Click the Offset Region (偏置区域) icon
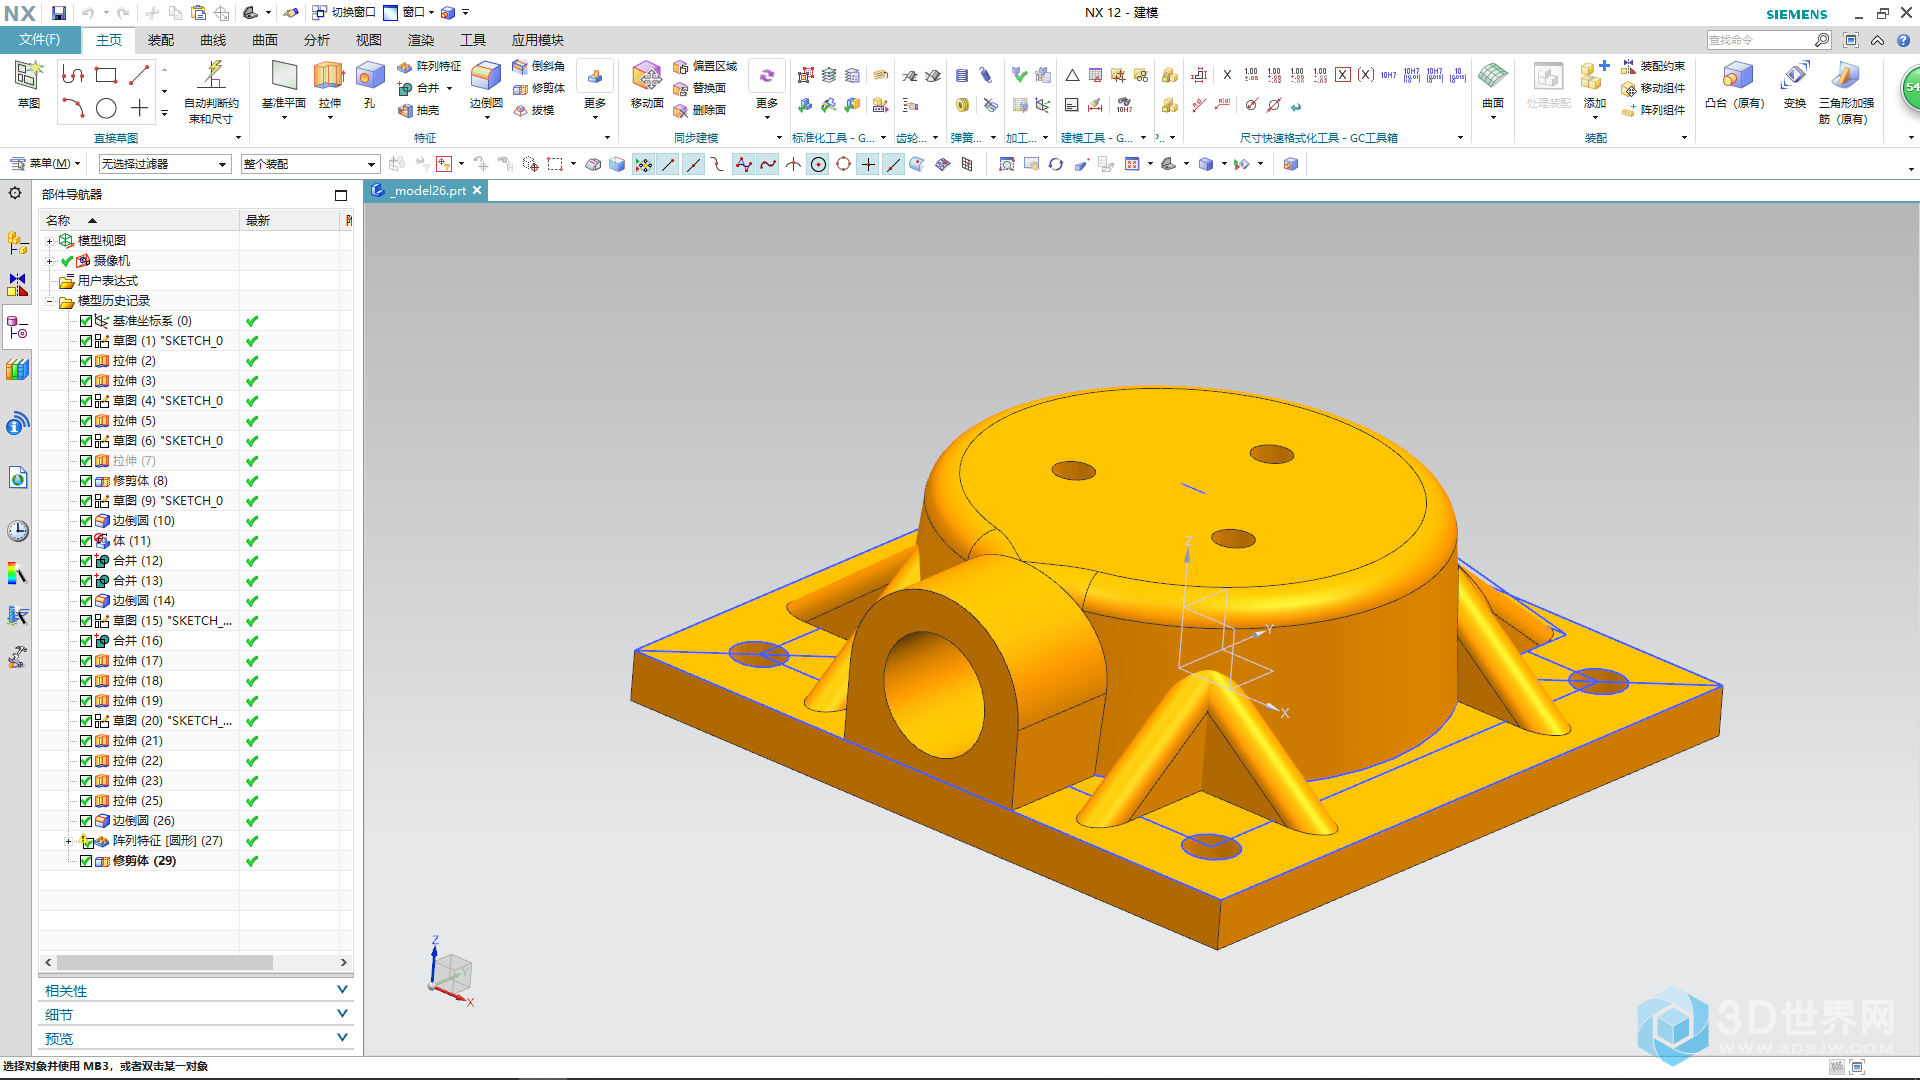 click(705, 66)
